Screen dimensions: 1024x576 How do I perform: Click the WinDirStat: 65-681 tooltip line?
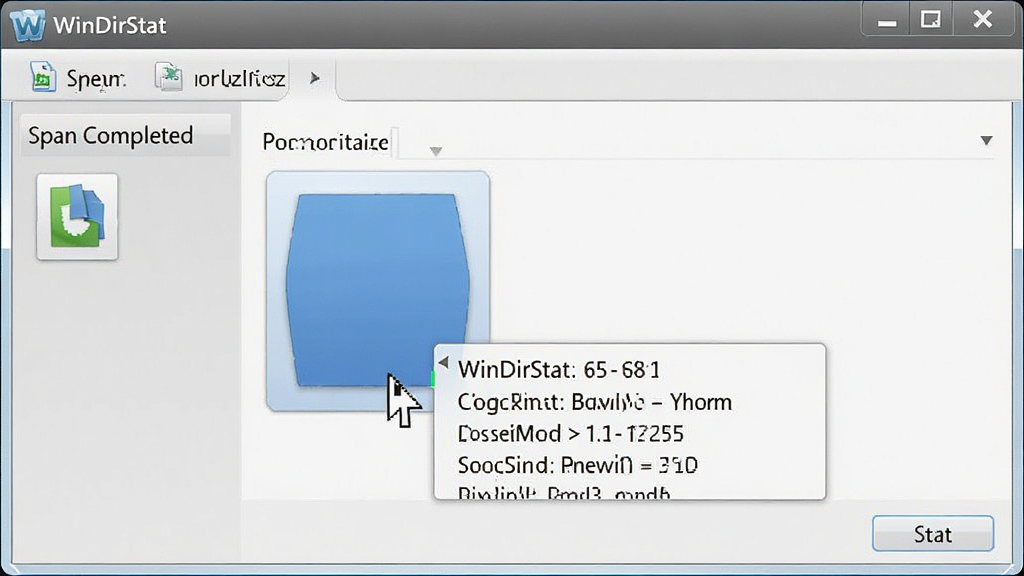point(558,370)
